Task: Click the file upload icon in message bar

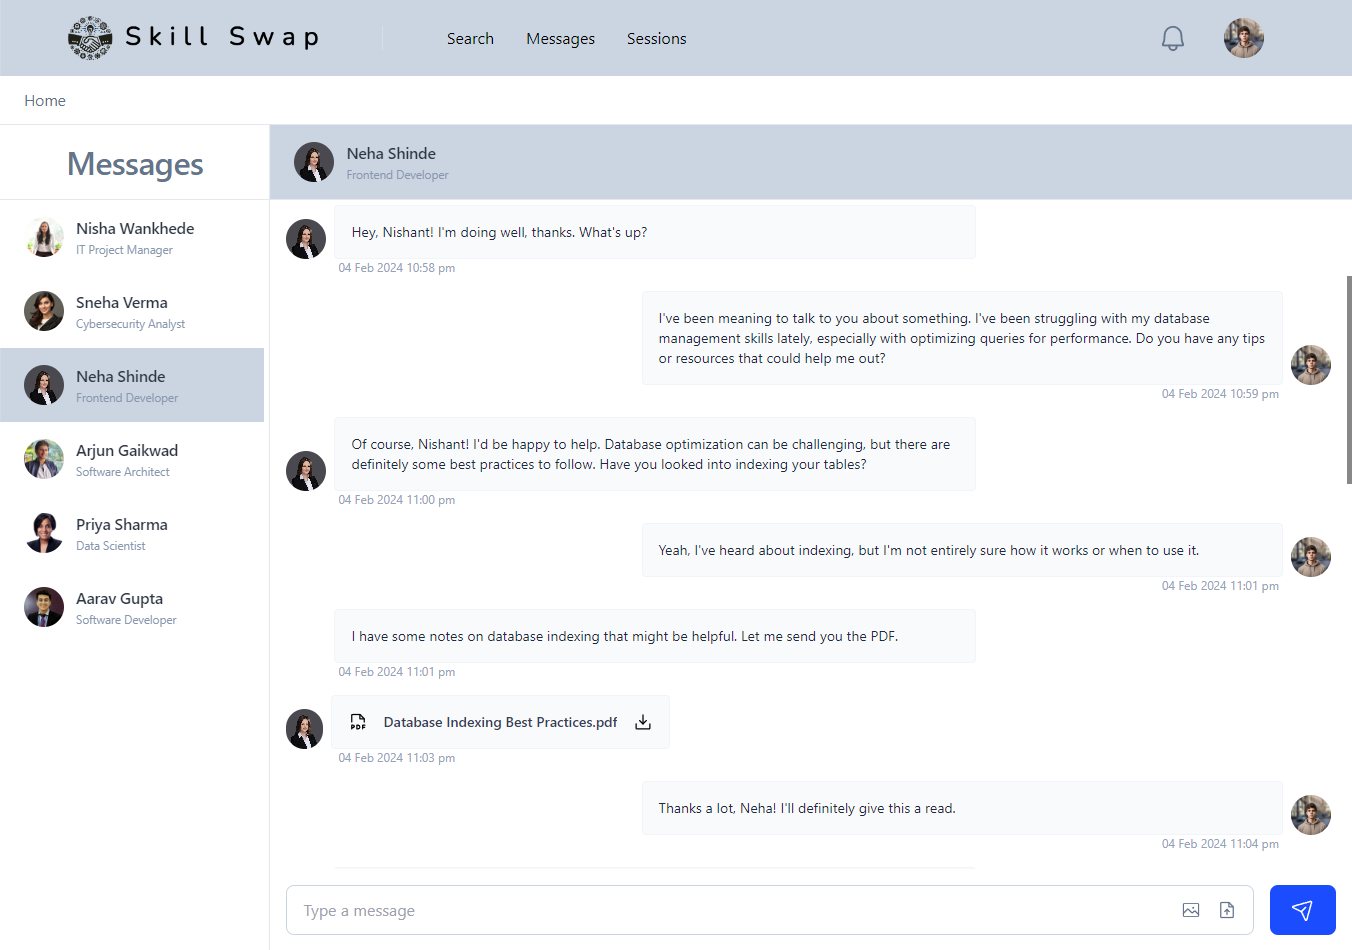Action: [1227, 910]
